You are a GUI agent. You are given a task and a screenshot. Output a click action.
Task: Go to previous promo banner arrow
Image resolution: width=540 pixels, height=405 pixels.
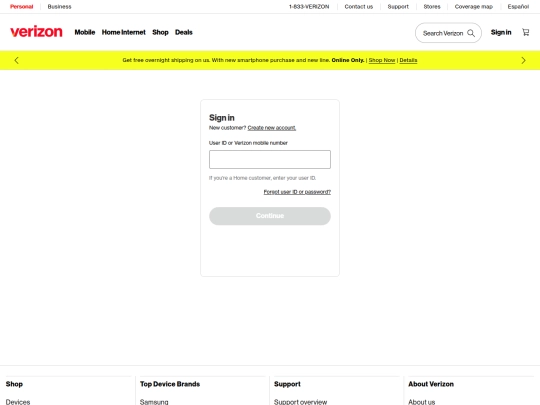(16, 60)
